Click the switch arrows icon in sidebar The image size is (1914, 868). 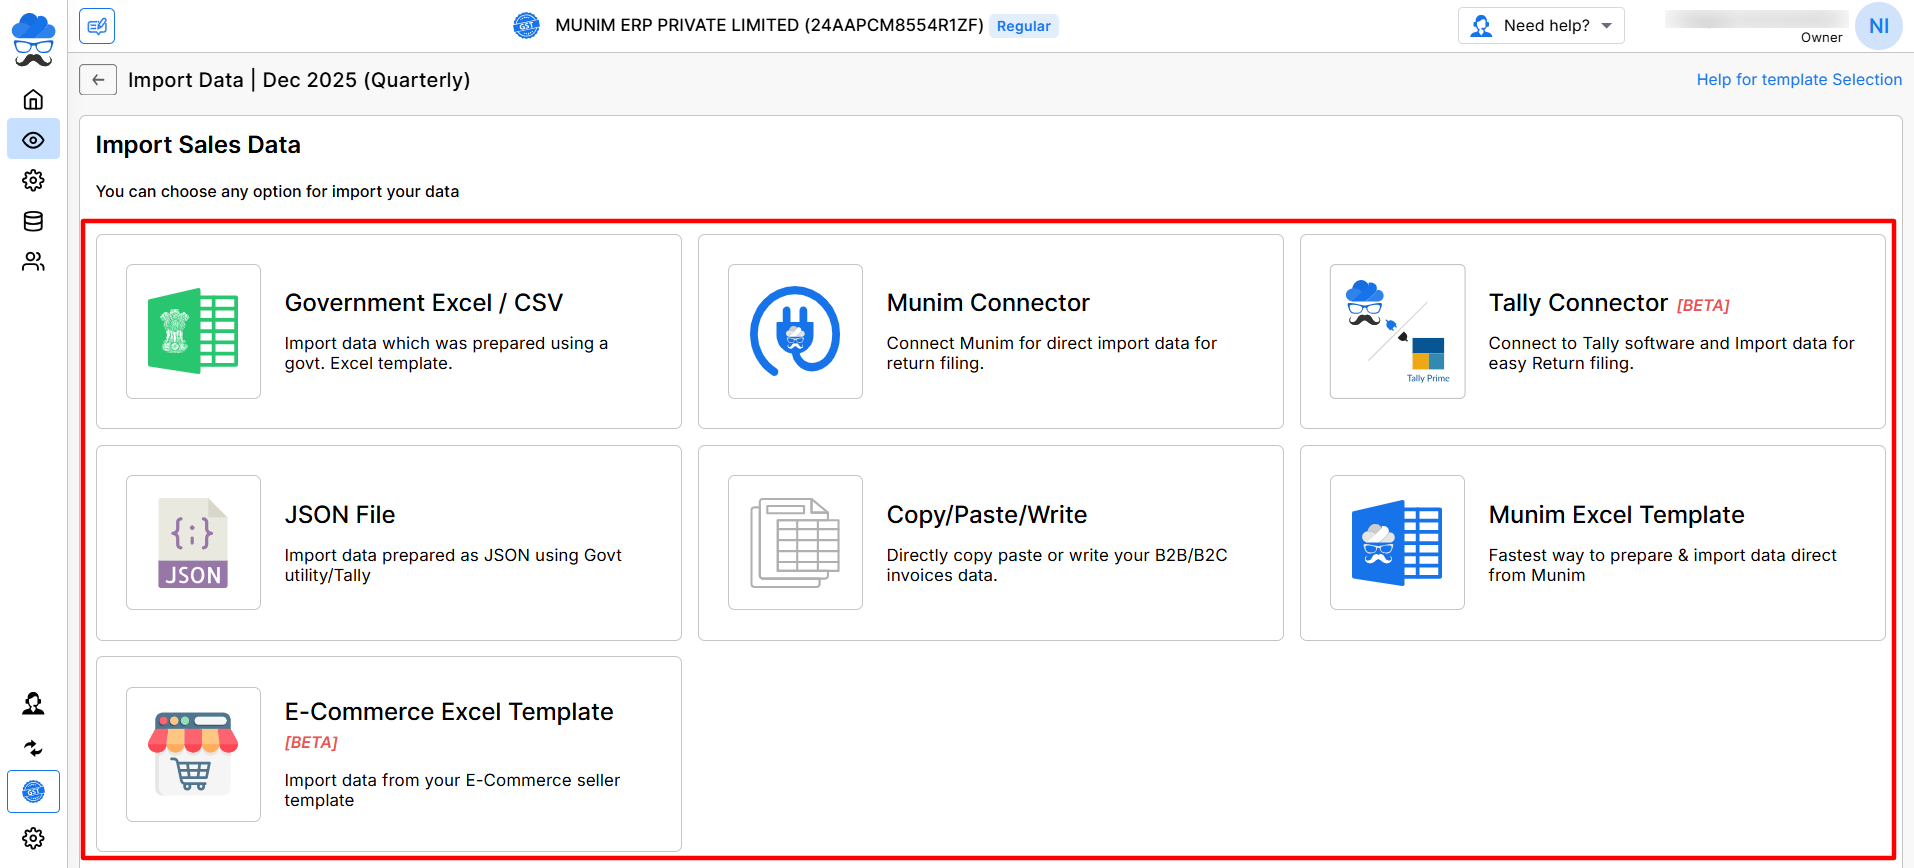(33, 748)
